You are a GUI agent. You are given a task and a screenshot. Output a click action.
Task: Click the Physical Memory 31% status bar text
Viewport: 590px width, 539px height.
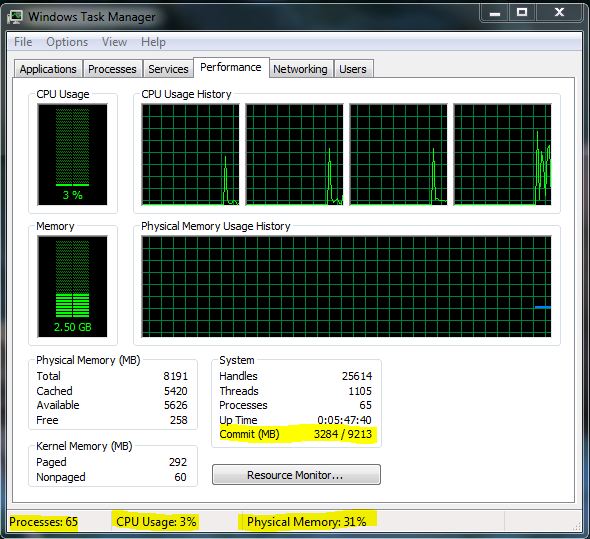coord(307,522)
